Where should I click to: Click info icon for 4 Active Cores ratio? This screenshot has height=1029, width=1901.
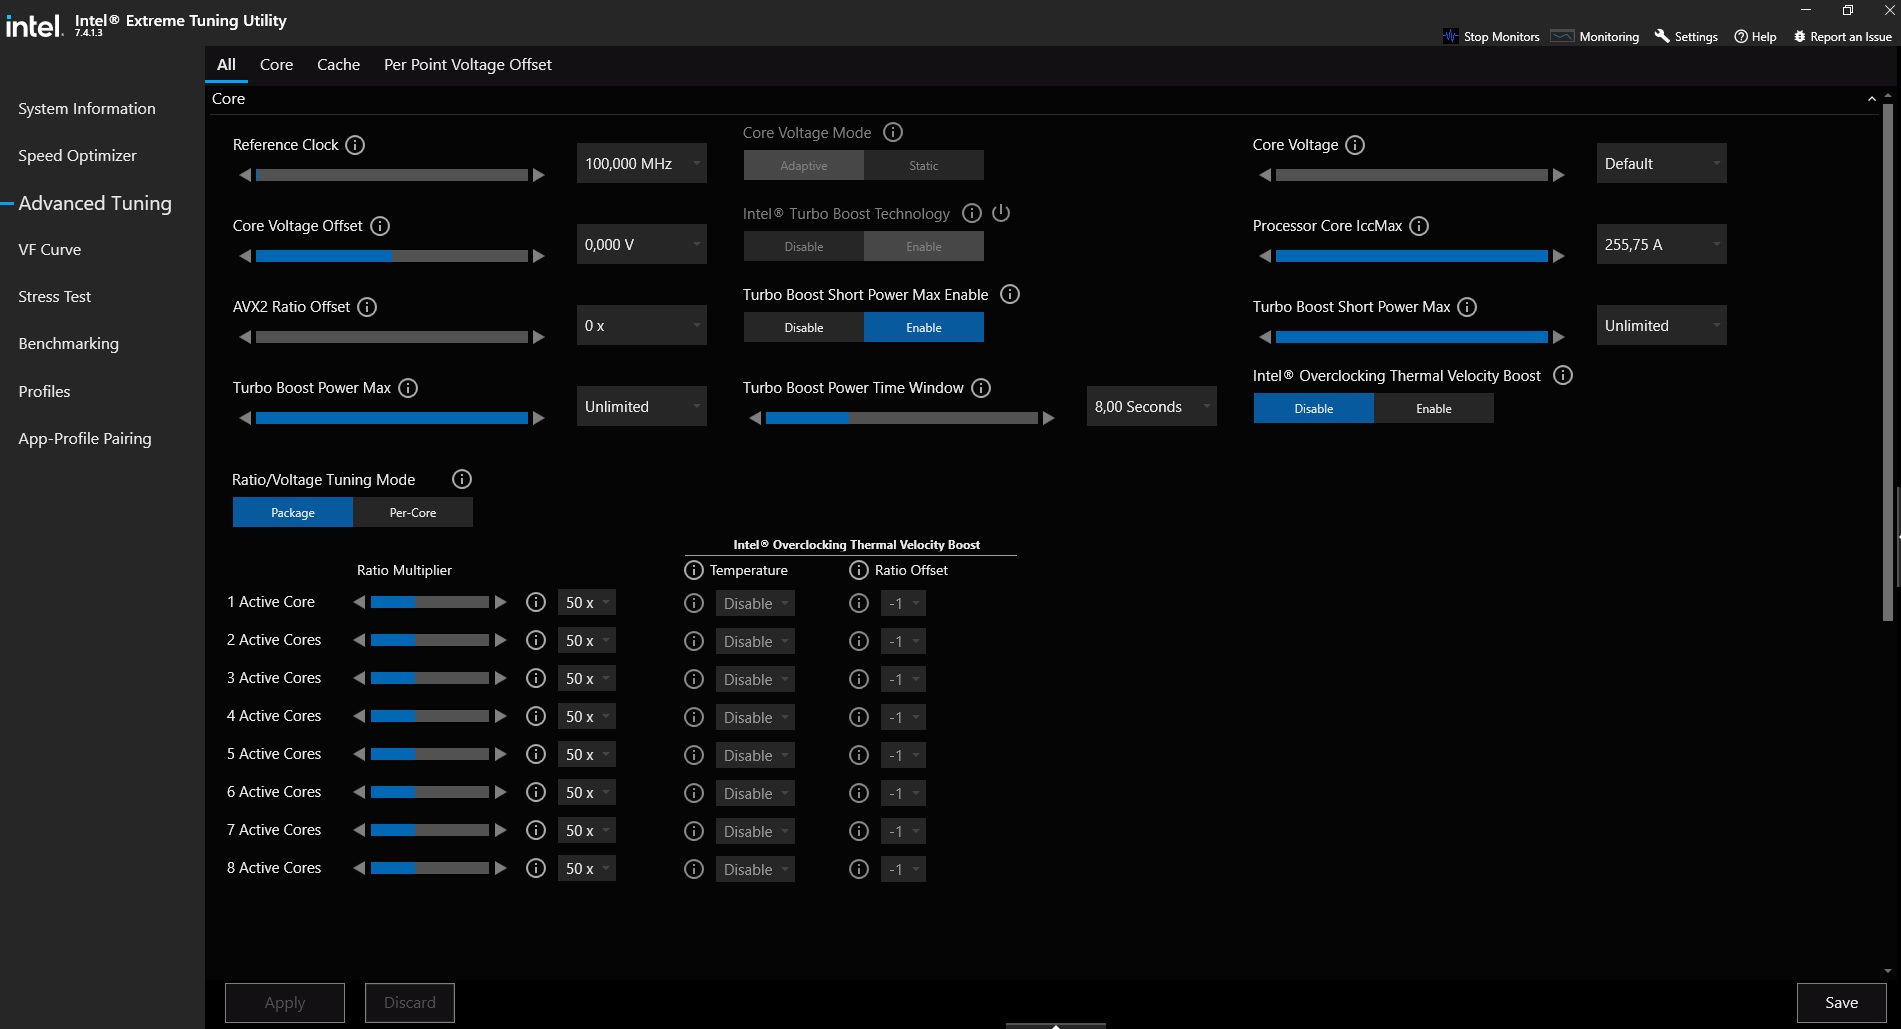pos(536,716)
